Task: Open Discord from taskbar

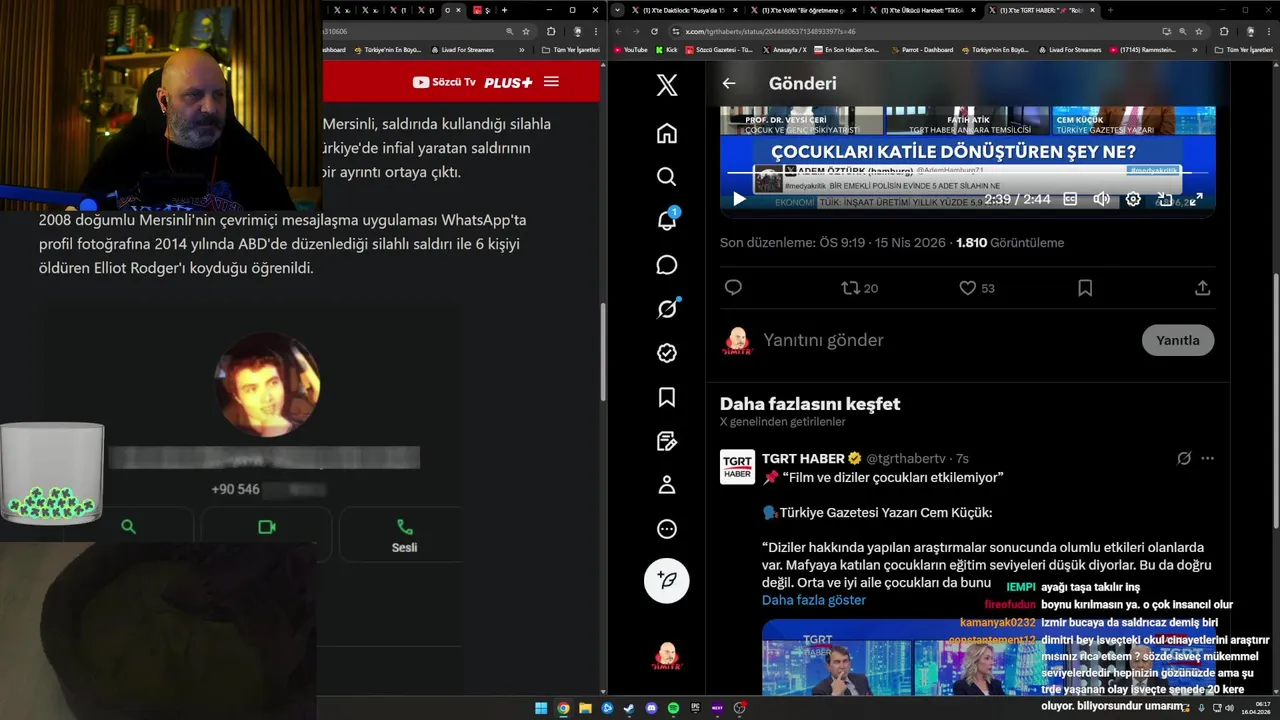Action: click(x=651, y=708)
